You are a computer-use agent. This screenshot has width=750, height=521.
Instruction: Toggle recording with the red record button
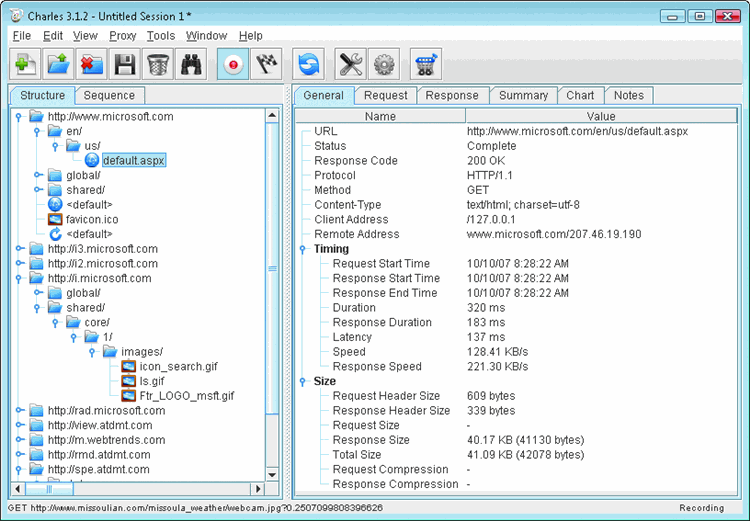[233, 64]
